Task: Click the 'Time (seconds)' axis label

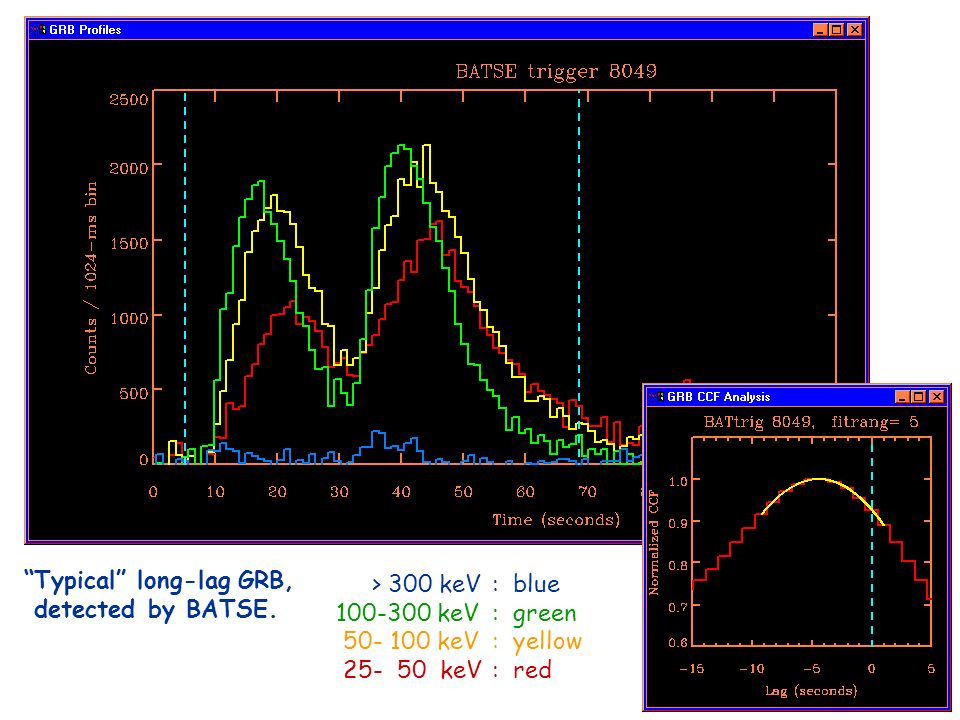Action: [556, 520]
